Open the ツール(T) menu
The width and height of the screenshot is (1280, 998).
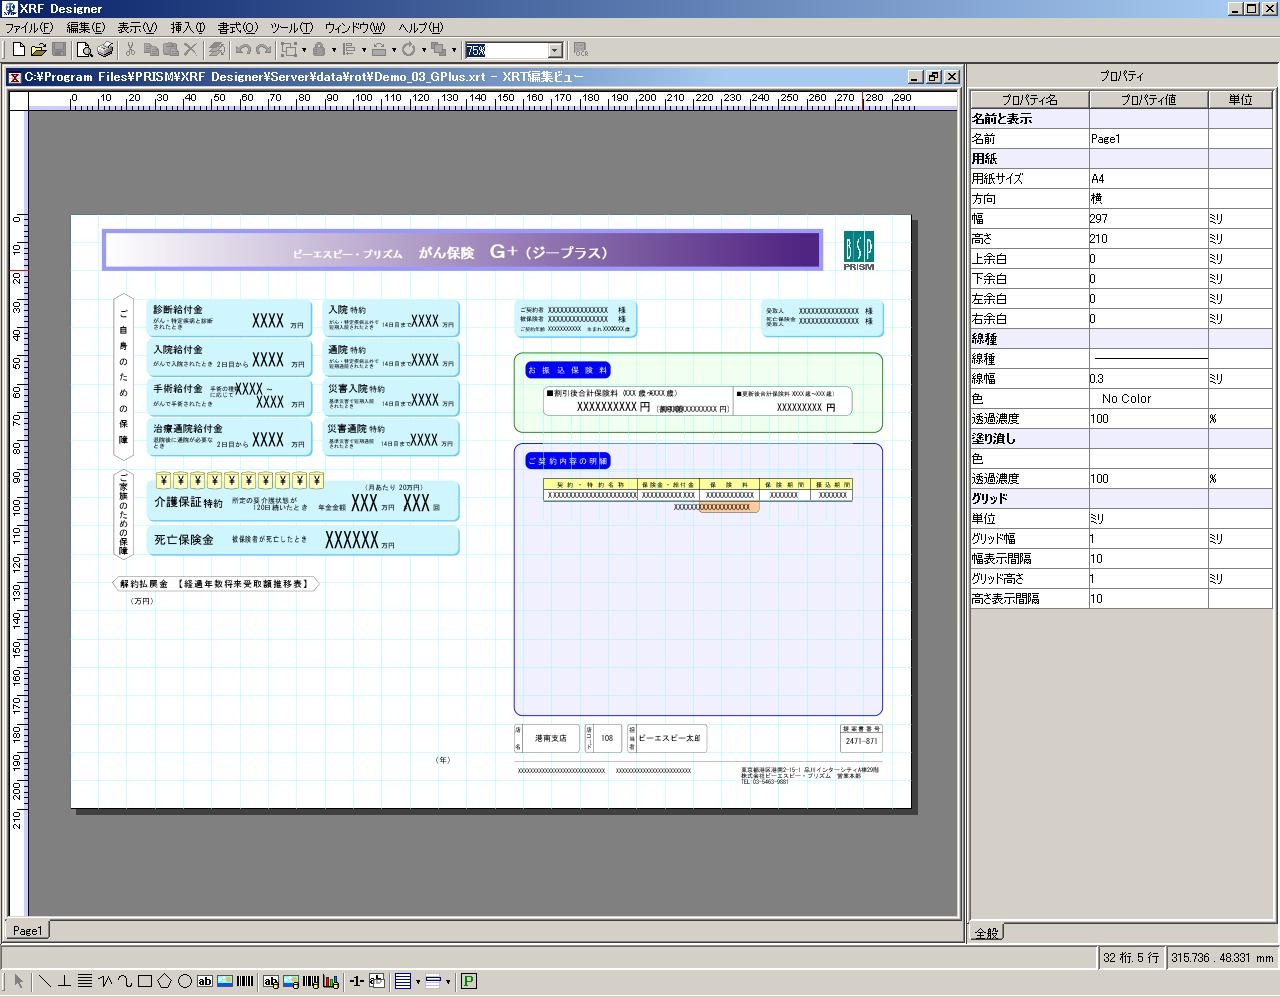click(x=291, y=27)
